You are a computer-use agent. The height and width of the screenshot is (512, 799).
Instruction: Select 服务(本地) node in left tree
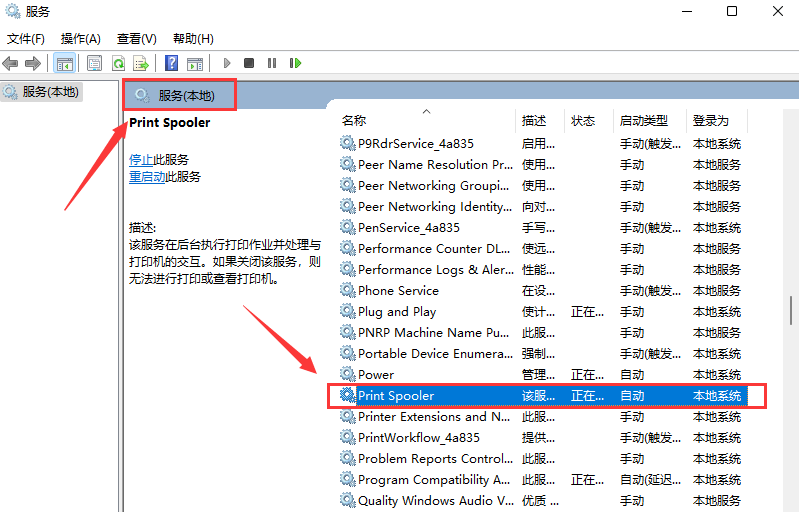42,92
